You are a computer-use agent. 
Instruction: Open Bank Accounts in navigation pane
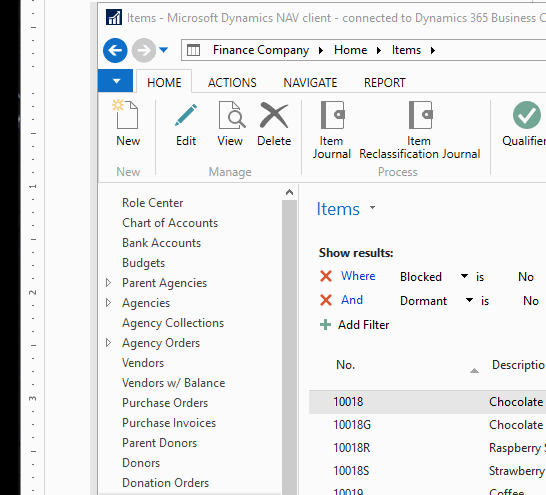162,243
